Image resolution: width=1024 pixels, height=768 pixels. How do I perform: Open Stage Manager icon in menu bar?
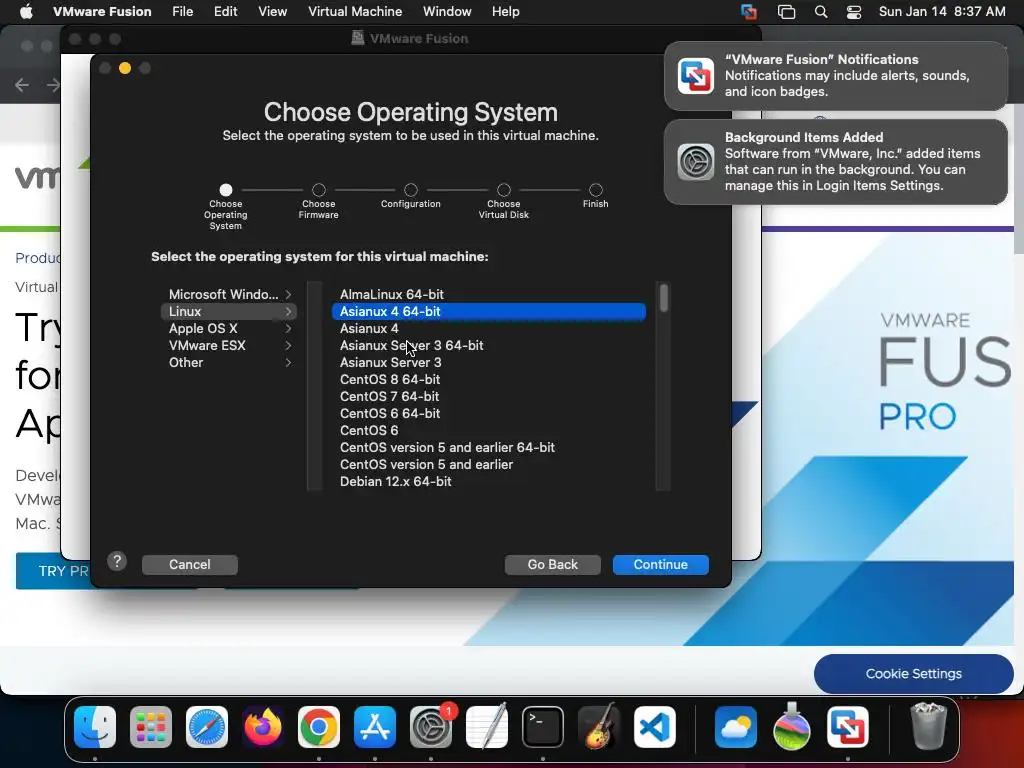(786, 12)
